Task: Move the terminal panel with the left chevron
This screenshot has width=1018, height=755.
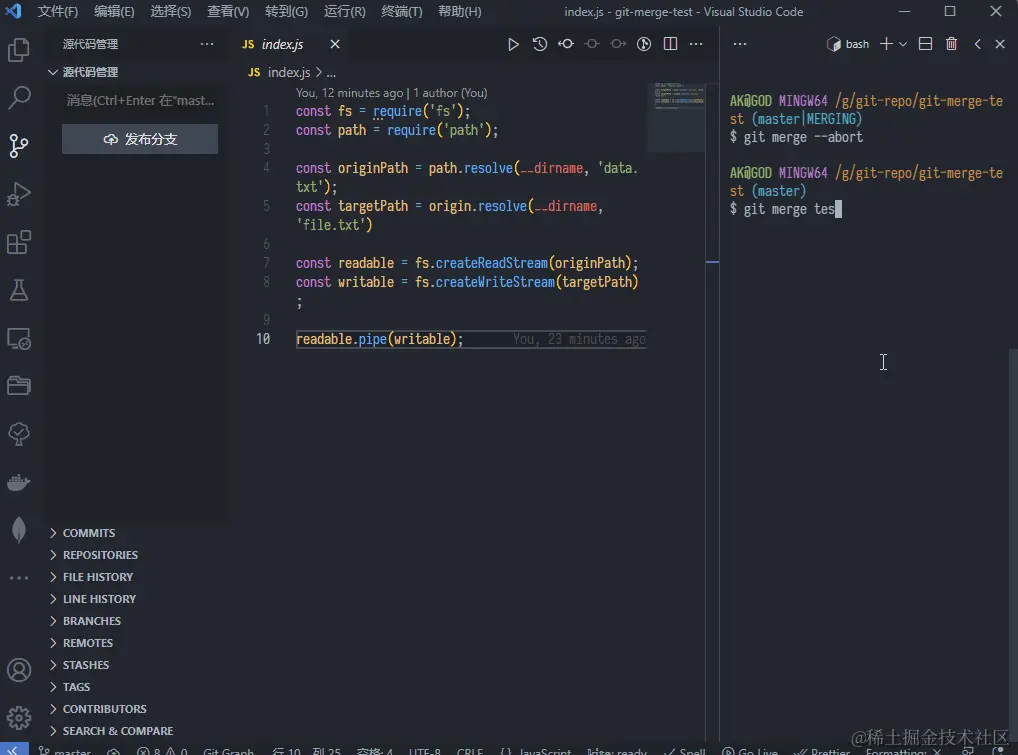Action: [x=977, y=44]
